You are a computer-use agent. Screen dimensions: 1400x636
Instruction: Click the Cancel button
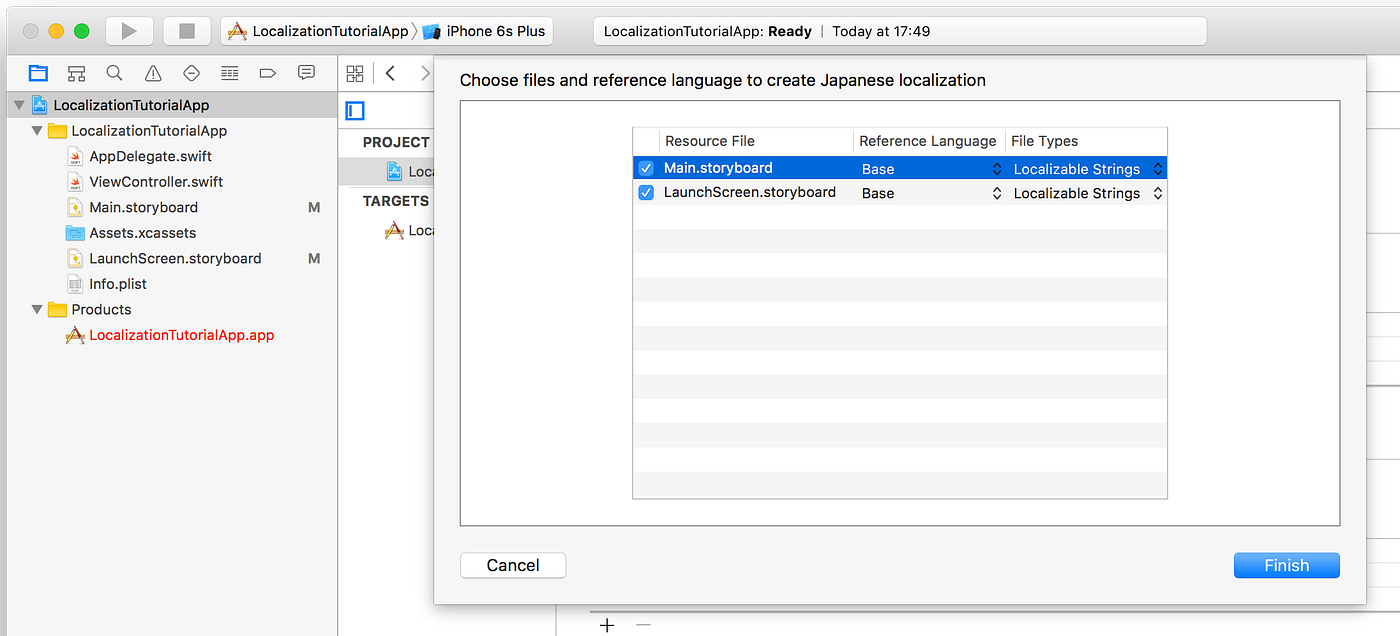tap(513, 566)
